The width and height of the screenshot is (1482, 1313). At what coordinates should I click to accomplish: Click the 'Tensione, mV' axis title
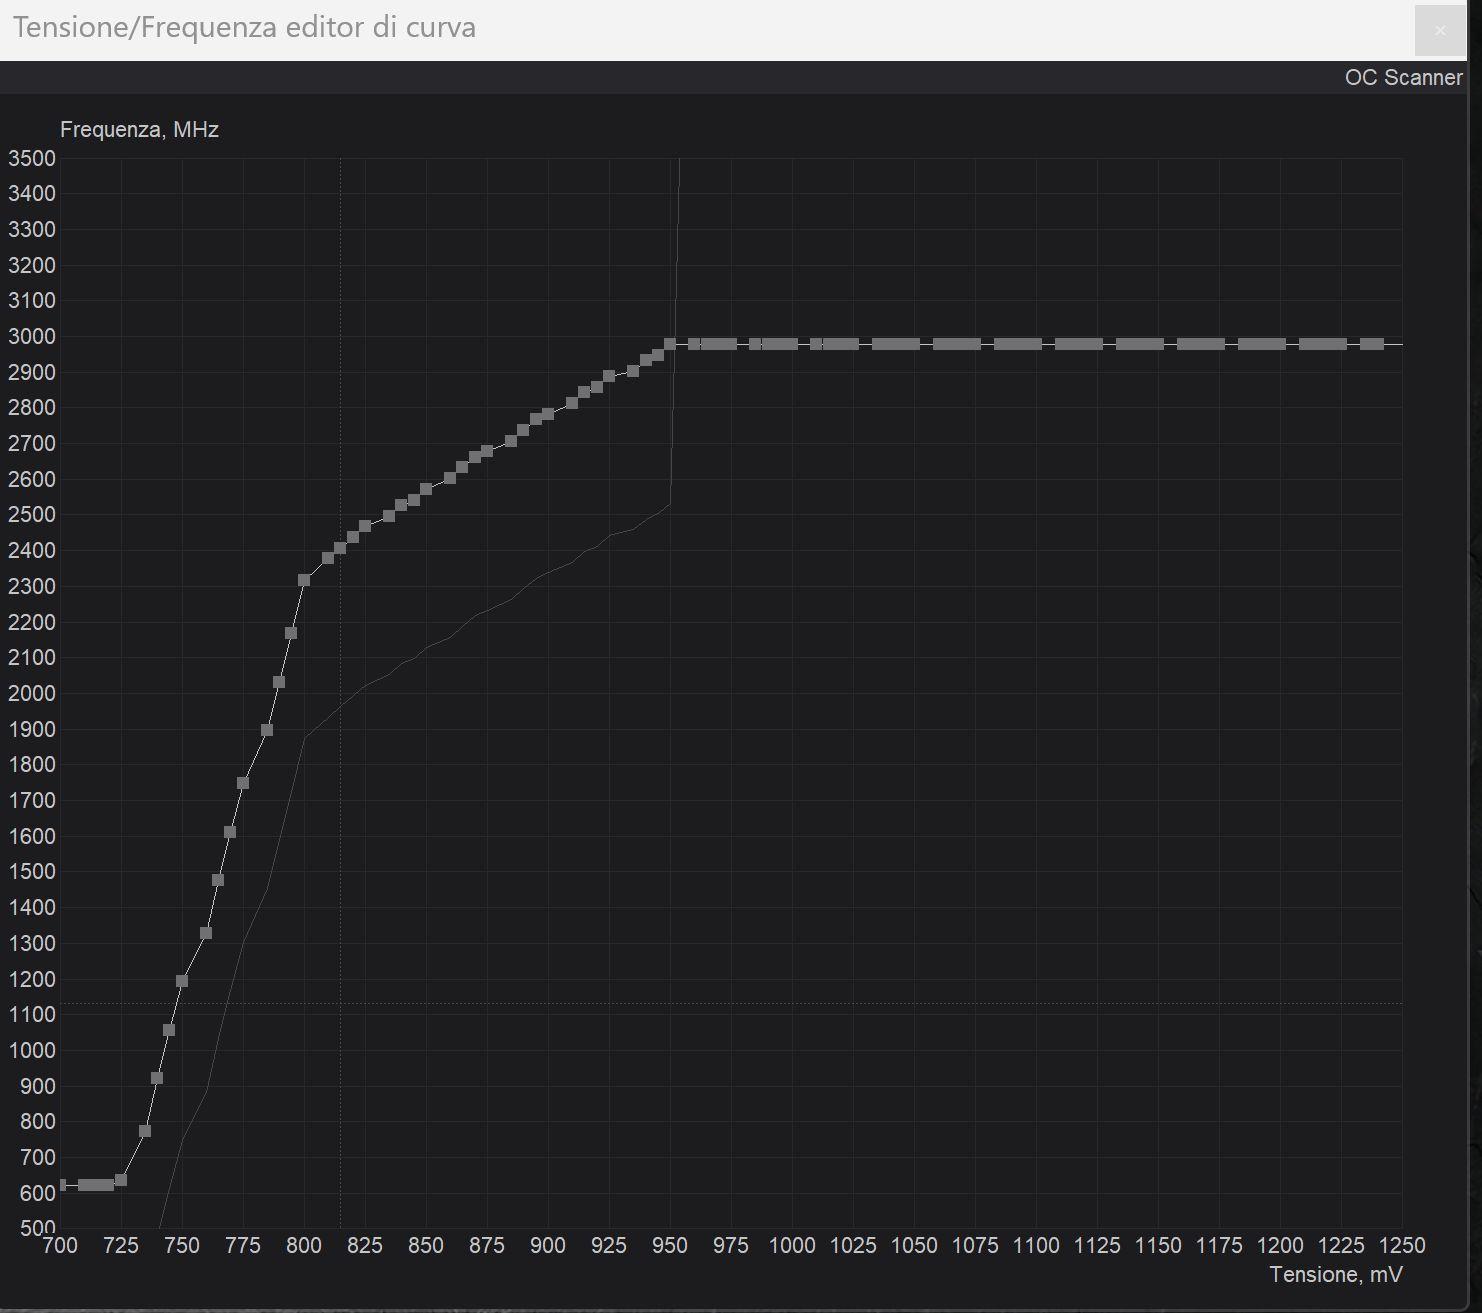pyautogui.click(x=1336, y=1275)
